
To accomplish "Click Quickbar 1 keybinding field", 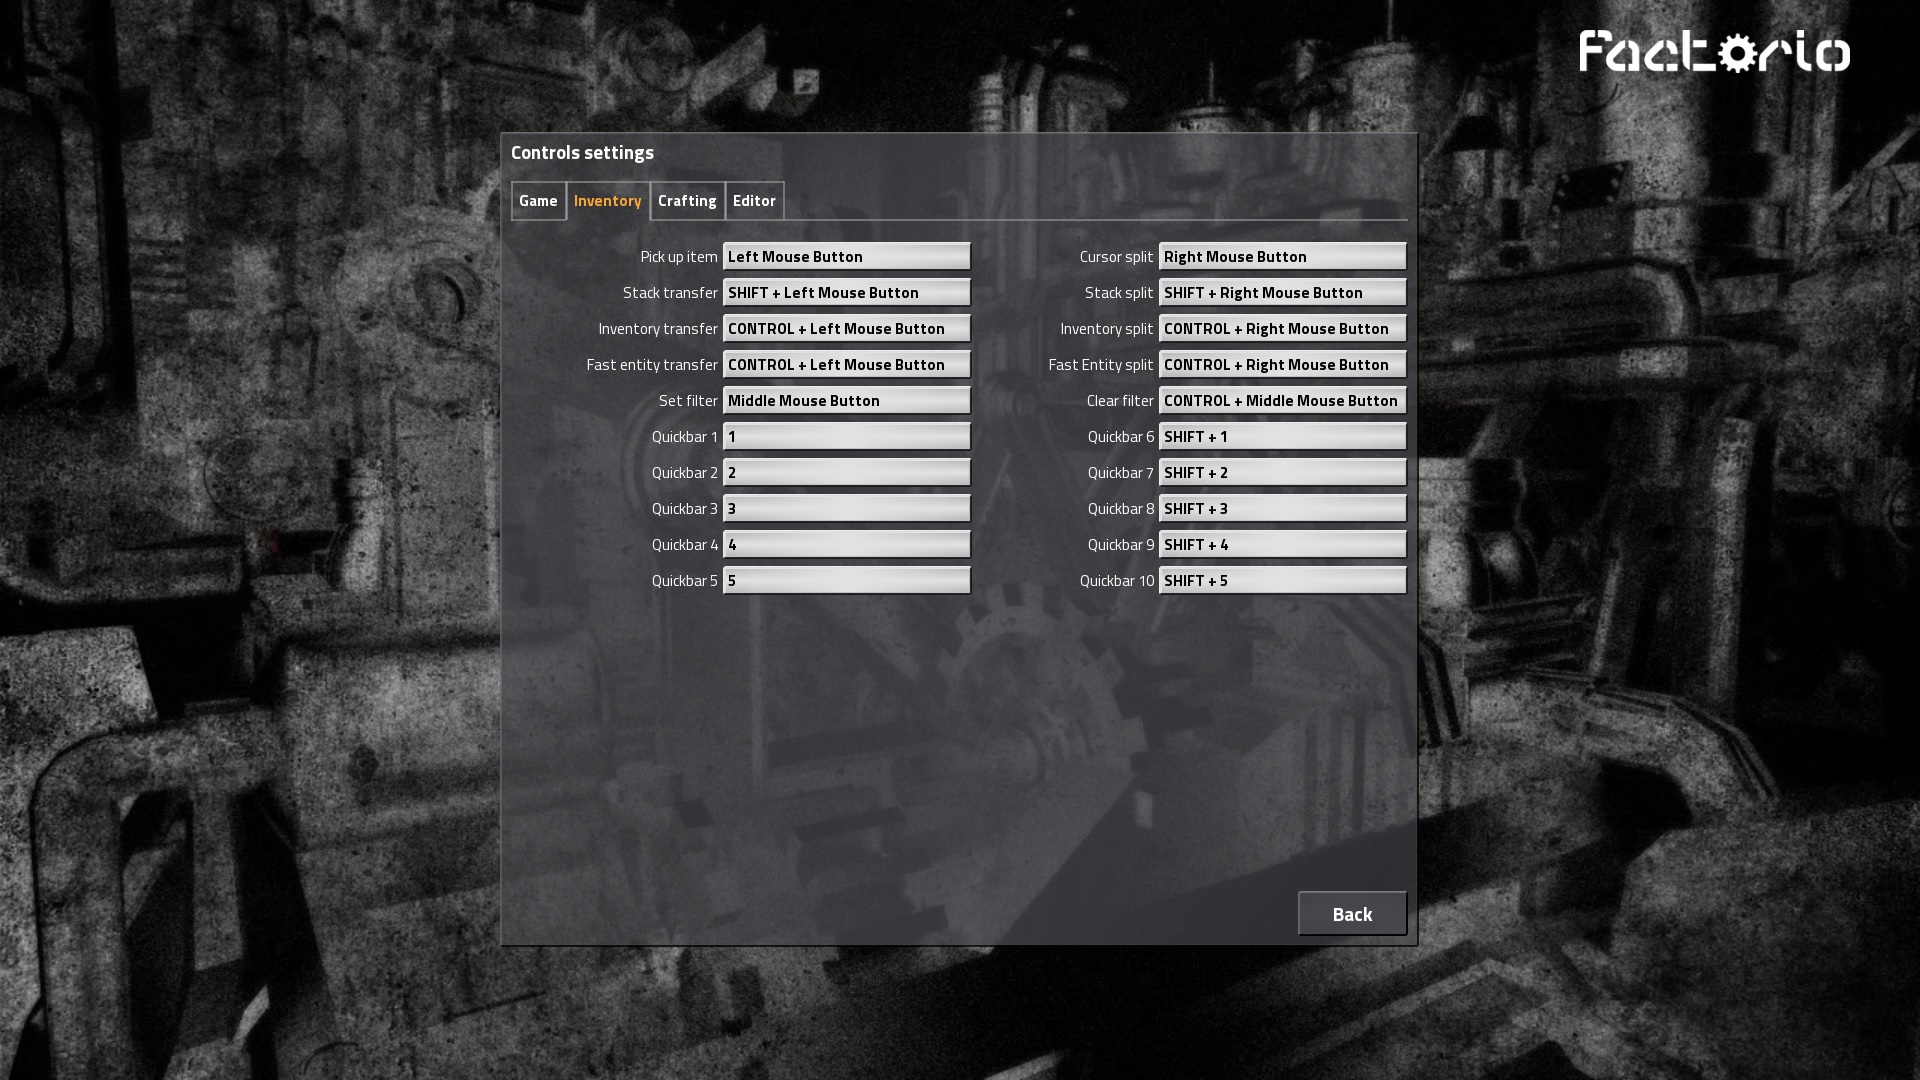I will pos(847,435).
